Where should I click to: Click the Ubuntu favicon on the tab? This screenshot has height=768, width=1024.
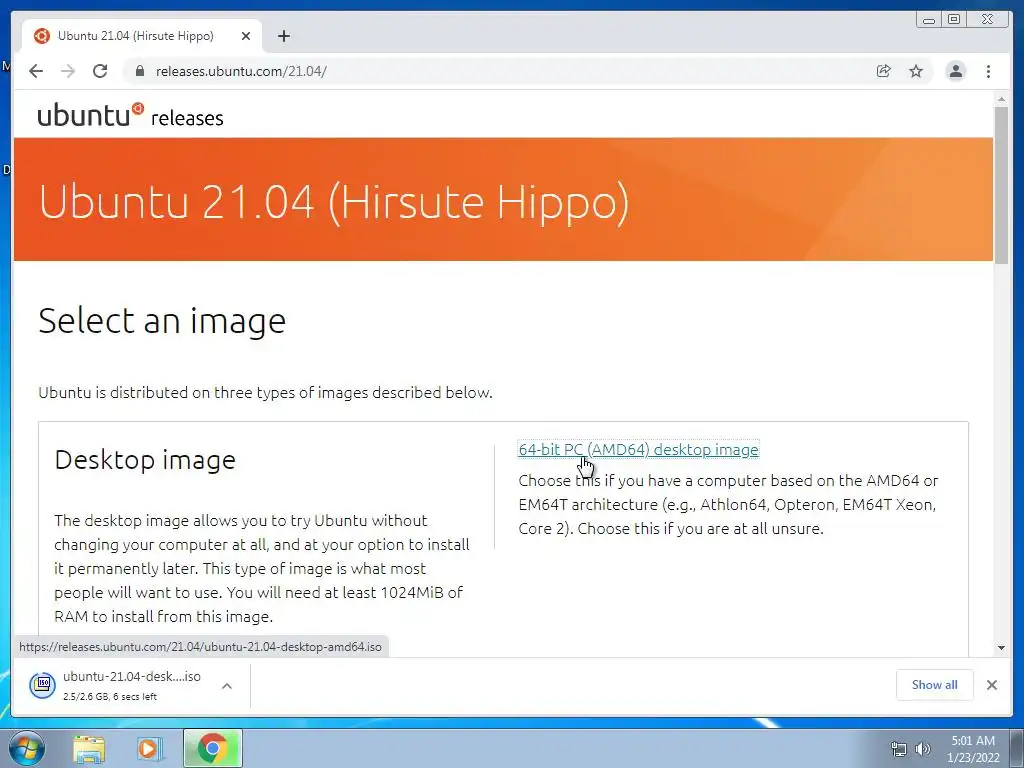click(42, 36)
